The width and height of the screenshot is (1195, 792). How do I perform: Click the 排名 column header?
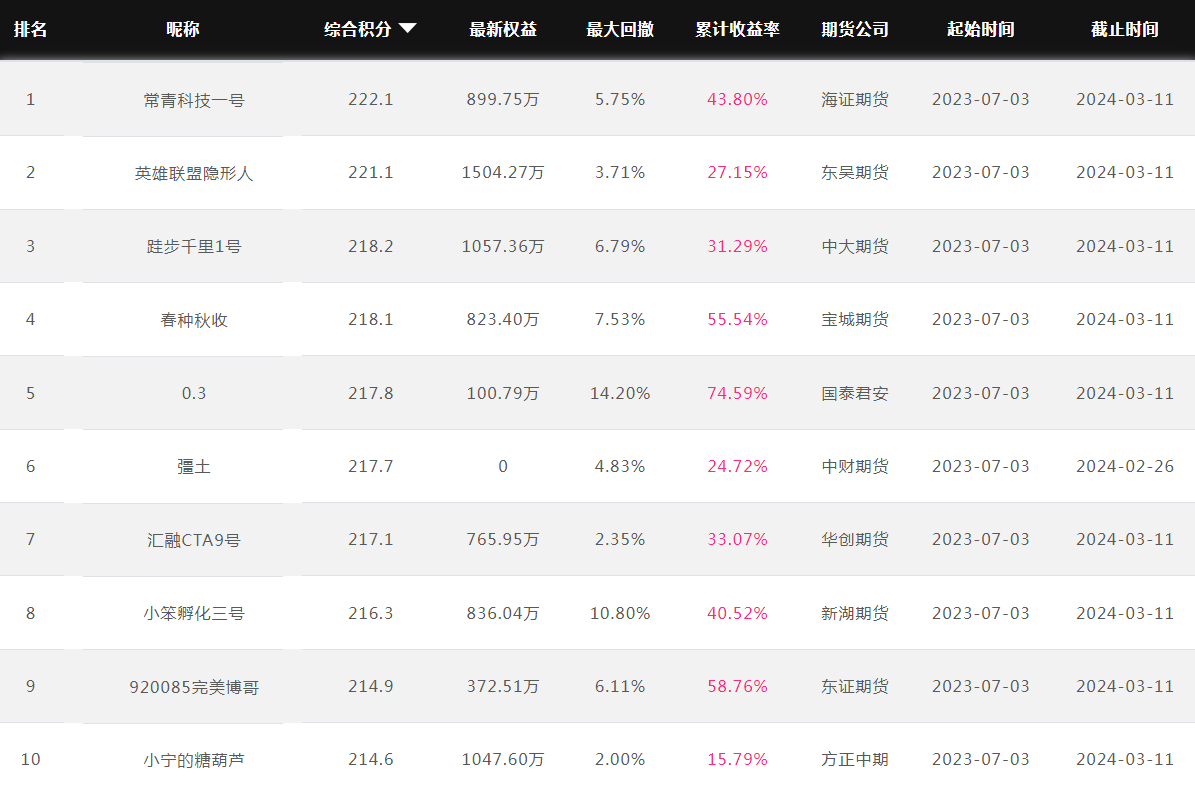coord(30,29)
